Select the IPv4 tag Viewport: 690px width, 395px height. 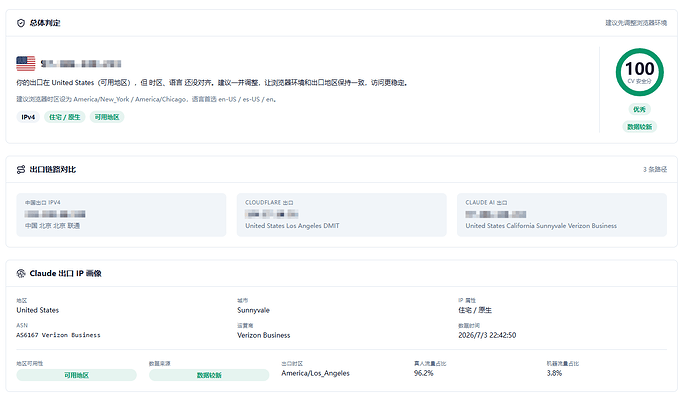click(28, 117)
